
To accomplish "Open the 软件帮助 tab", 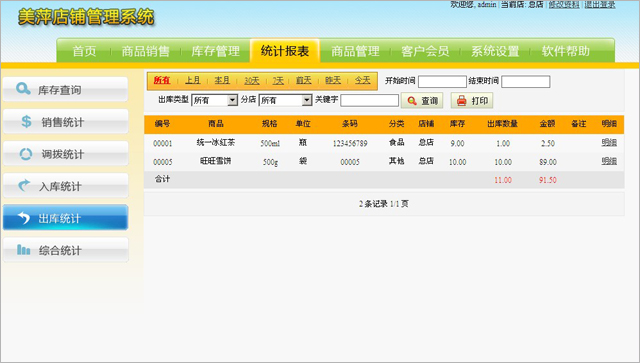I will (x=565, y=51).
